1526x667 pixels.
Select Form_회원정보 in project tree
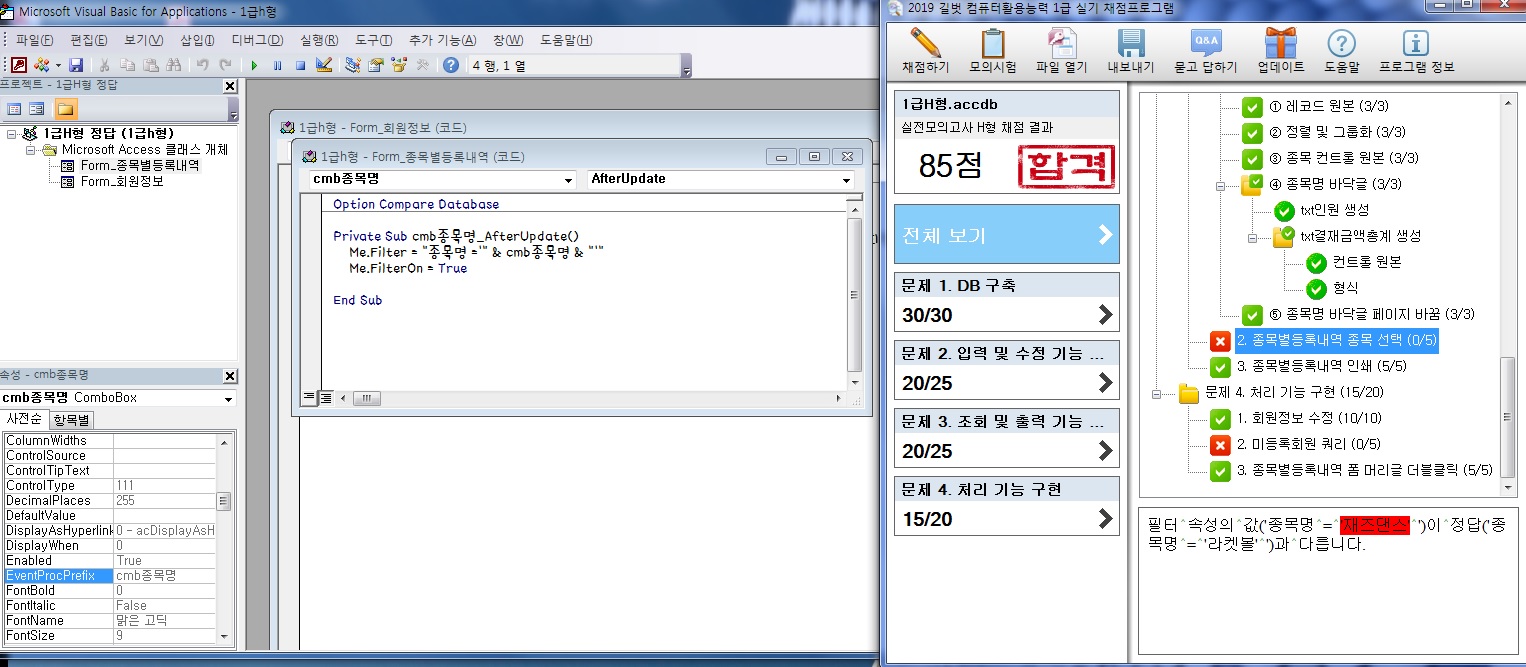[x=122, y=182]
